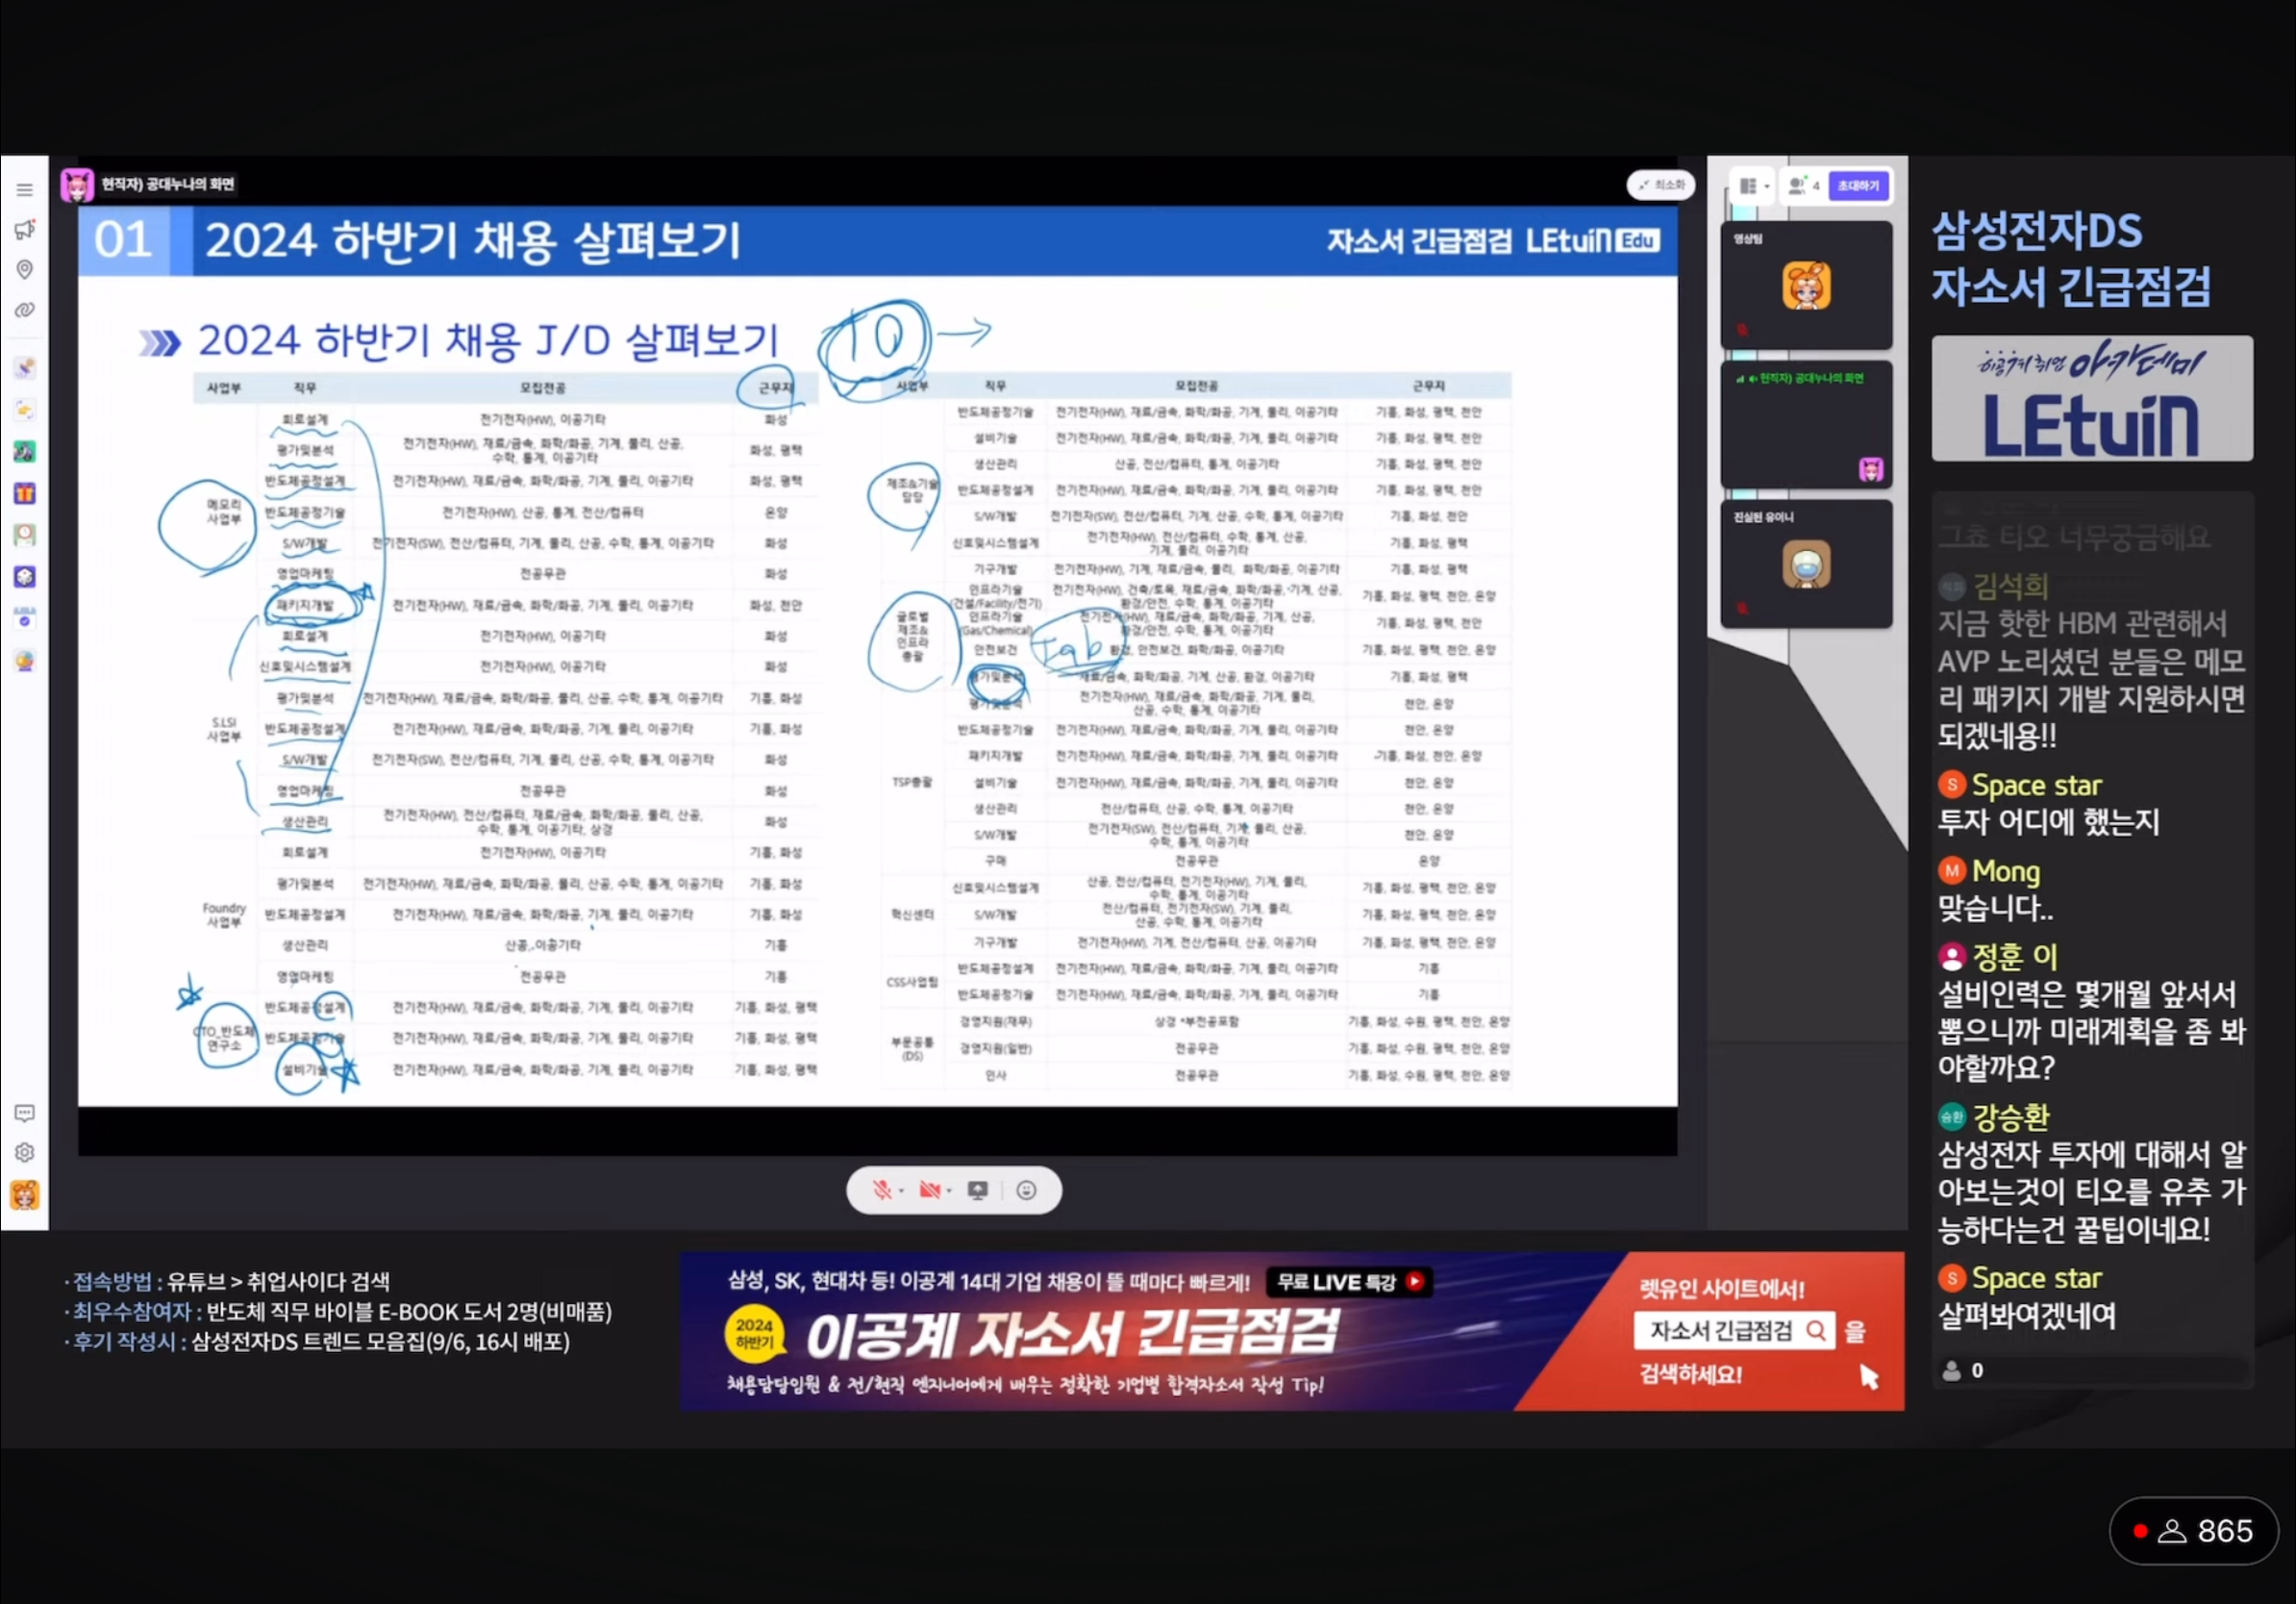The width and height of the screenshot is (2296, 1604).
Task: Open the participant layout view dropdown
Action: pyautogui.click(x=1753, y=186)
